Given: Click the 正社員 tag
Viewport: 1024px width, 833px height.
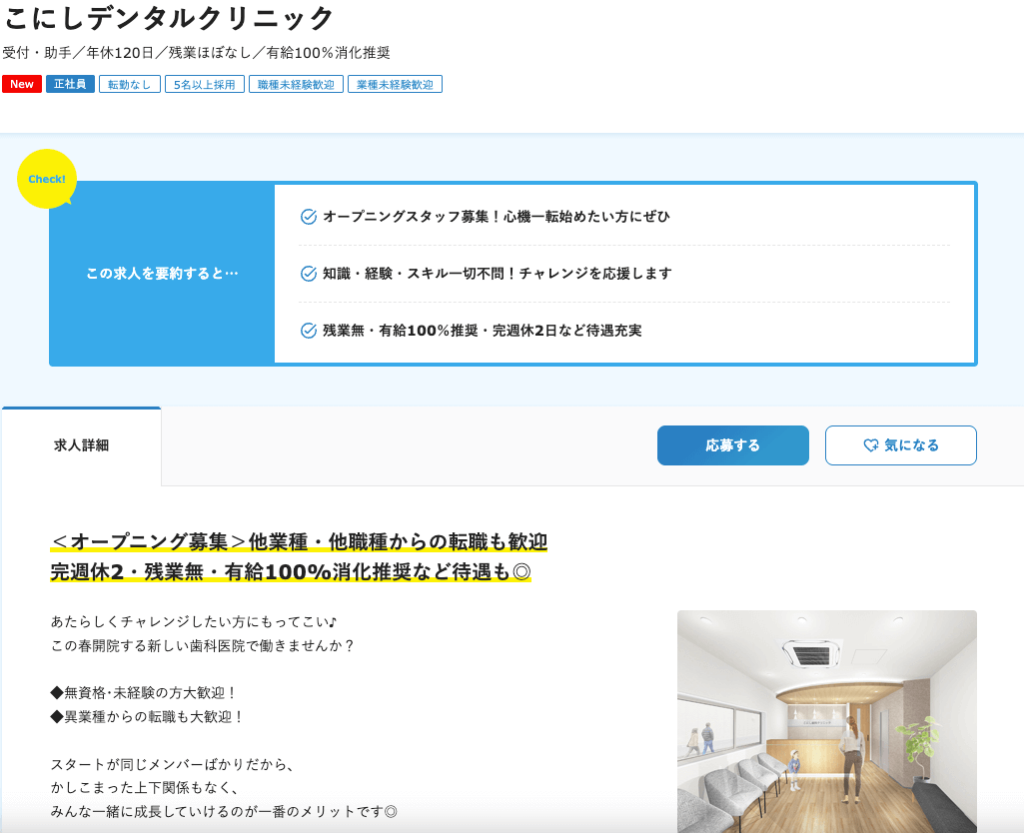Looking at the screenshot, I should pos(70,84).
